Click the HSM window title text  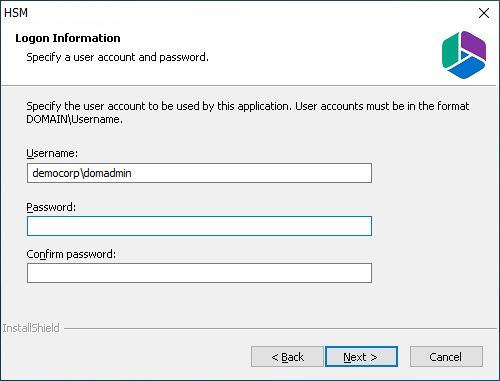(16, 13)
